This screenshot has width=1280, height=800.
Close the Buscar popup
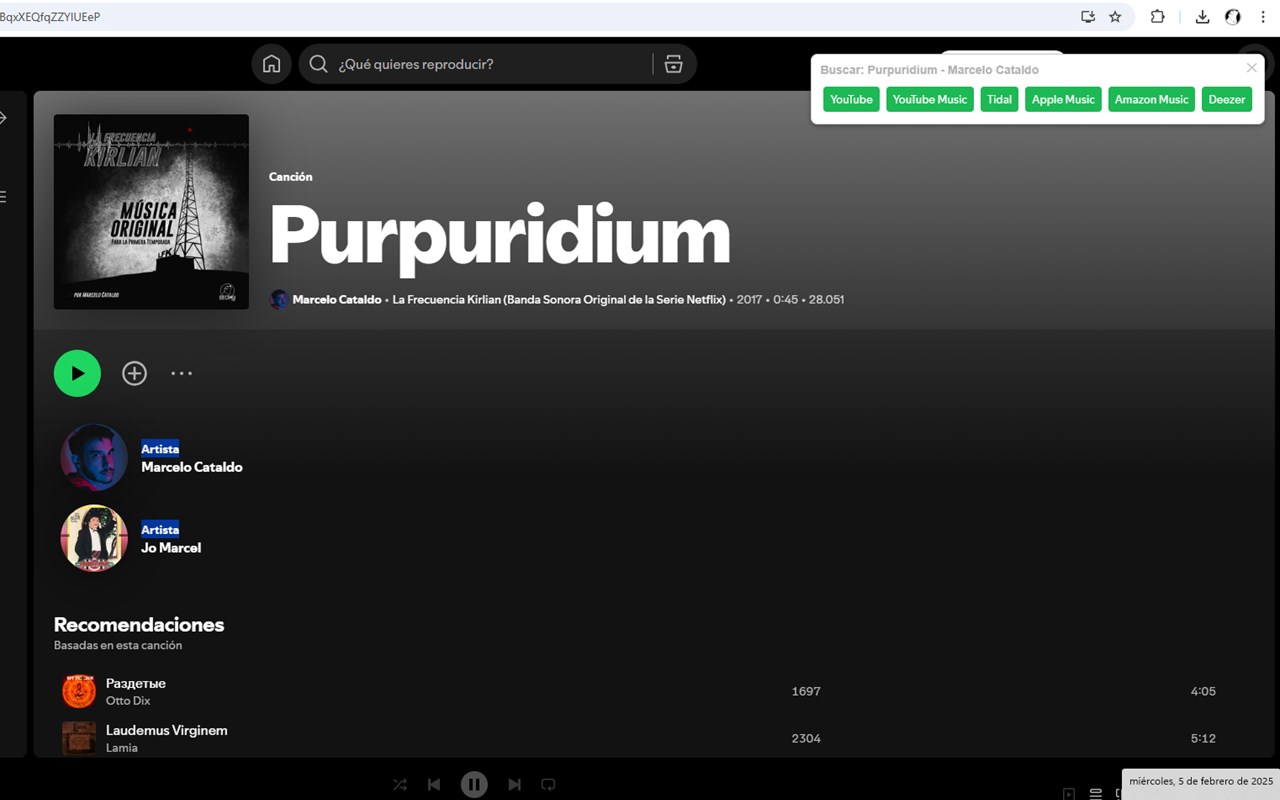(x=1251, y=68)
